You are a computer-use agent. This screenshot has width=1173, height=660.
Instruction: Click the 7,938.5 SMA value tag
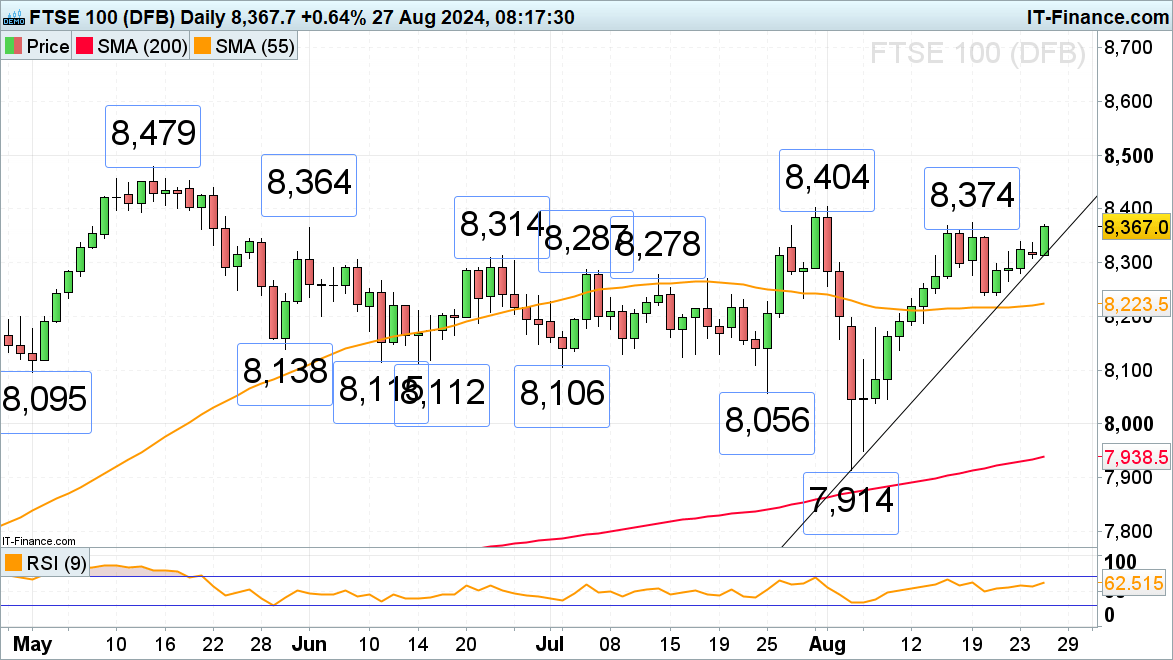pyautogui.click(x=1135, y=458)
